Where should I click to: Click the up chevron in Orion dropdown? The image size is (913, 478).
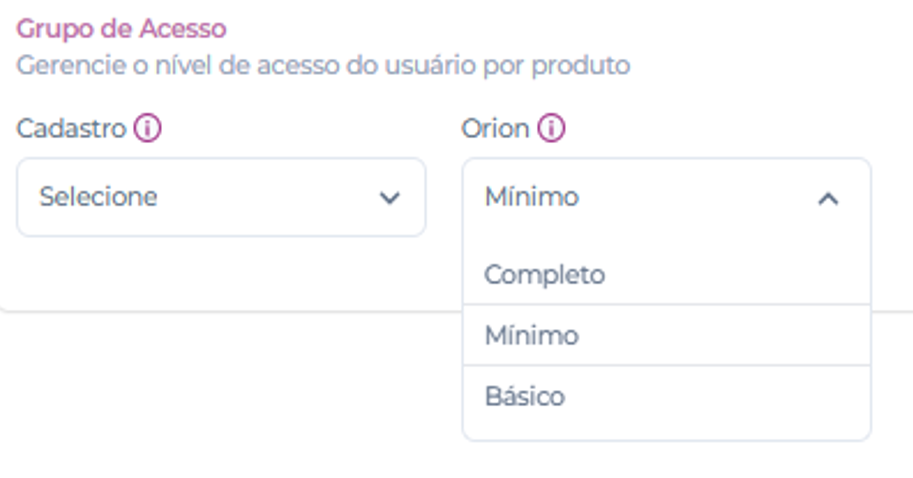[x=828, y=198]
